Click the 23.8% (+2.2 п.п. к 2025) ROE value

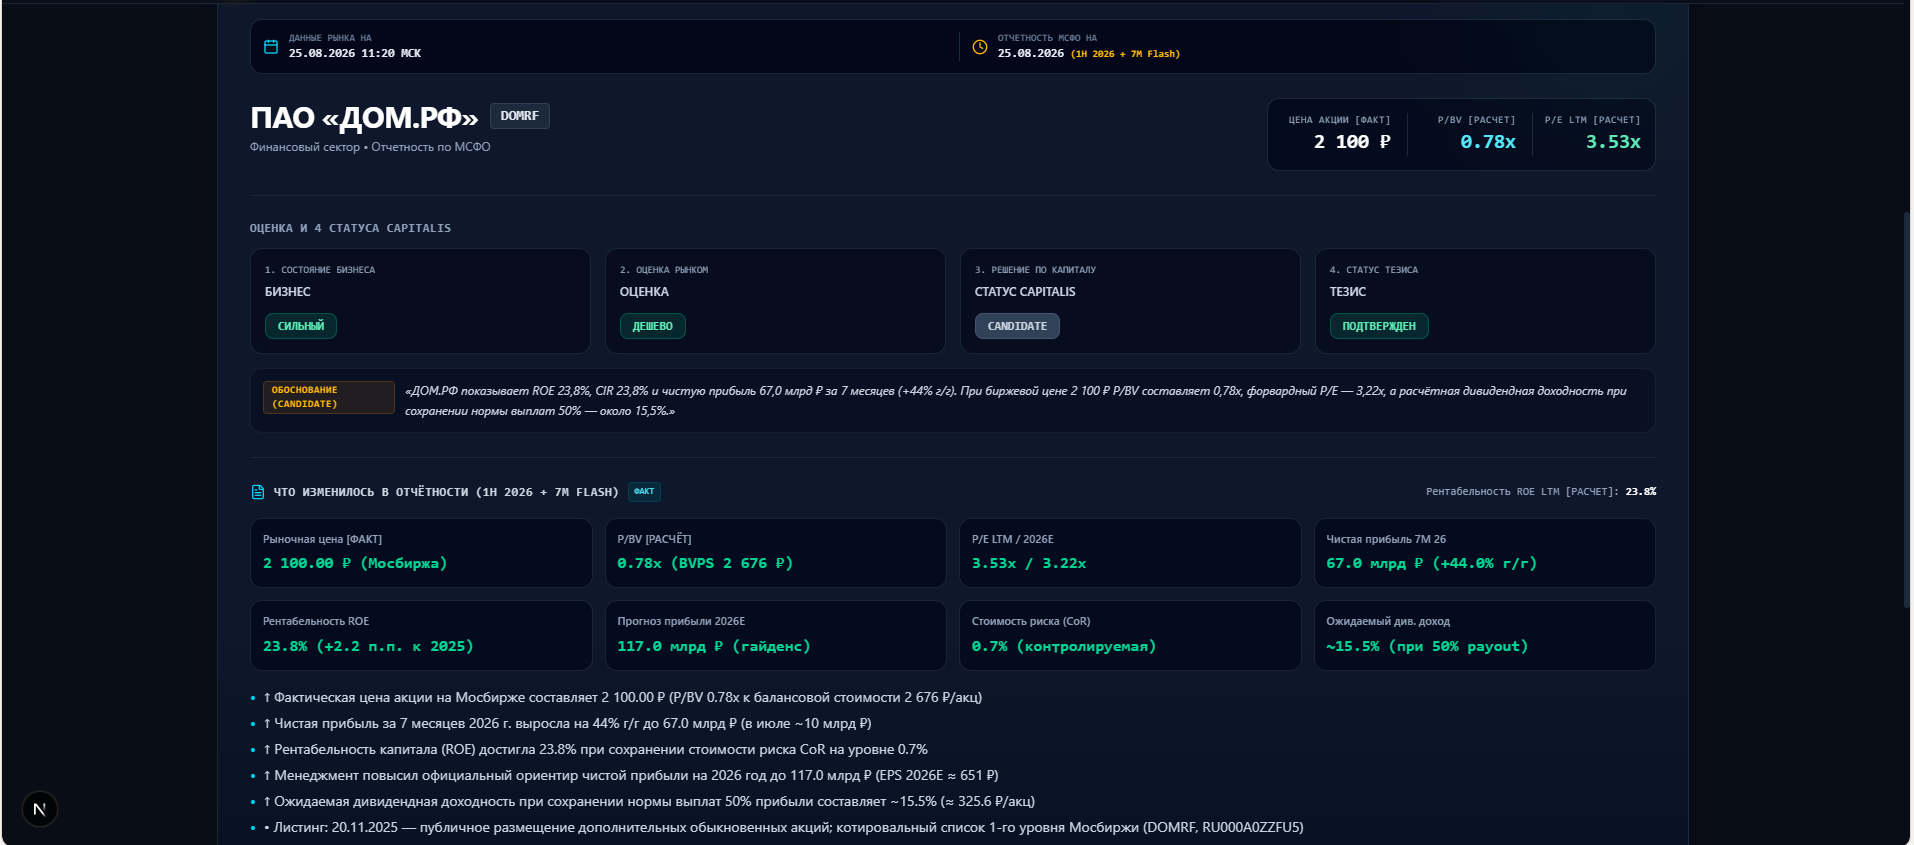(368, 646)
